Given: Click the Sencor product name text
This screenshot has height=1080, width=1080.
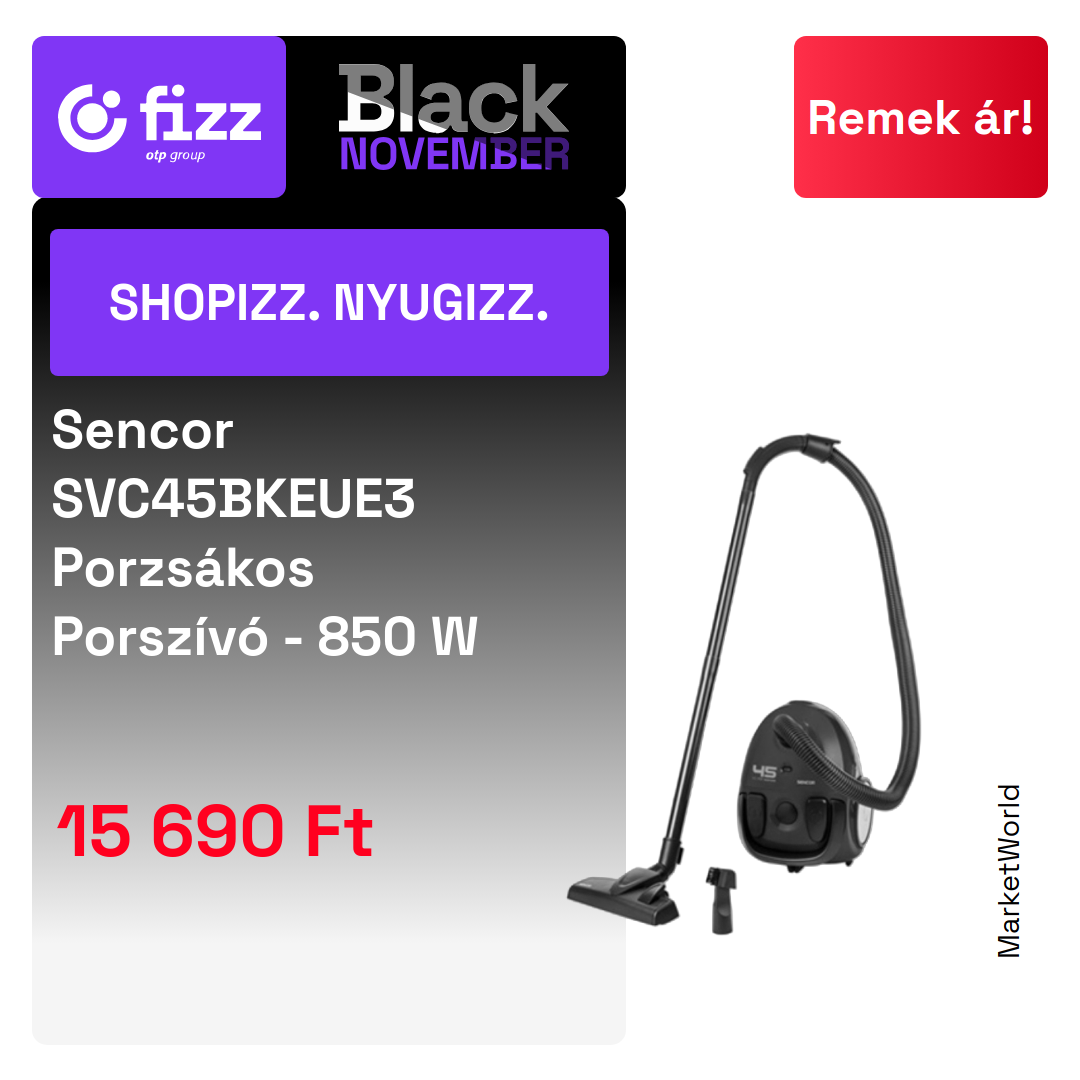Looking at the screenshot, I should pos(143,430).
